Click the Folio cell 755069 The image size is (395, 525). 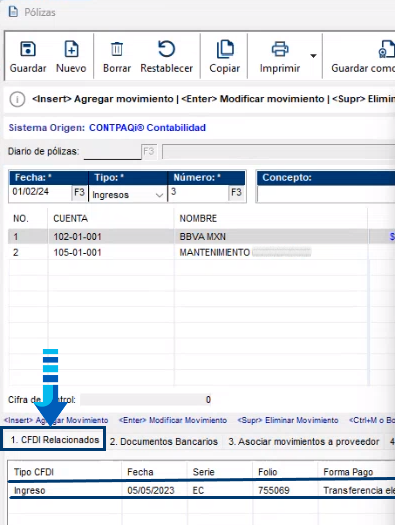coord(273,491)
